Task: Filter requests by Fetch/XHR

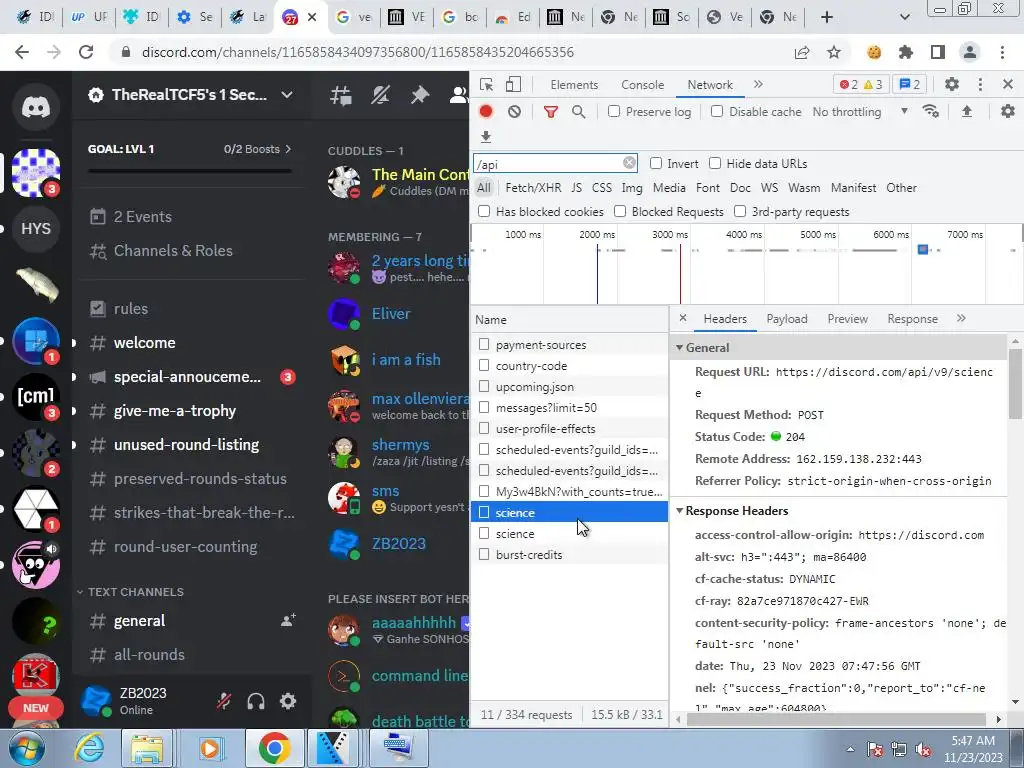Action: click(x=533, y=188)
